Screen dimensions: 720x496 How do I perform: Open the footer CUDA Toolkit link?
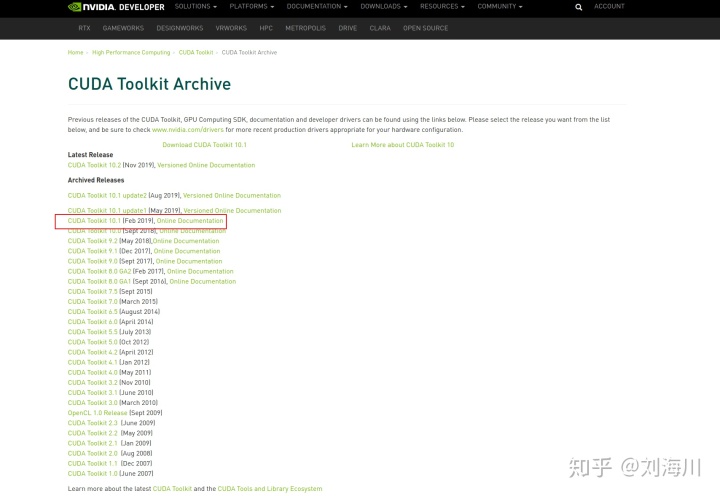point(172,489)
